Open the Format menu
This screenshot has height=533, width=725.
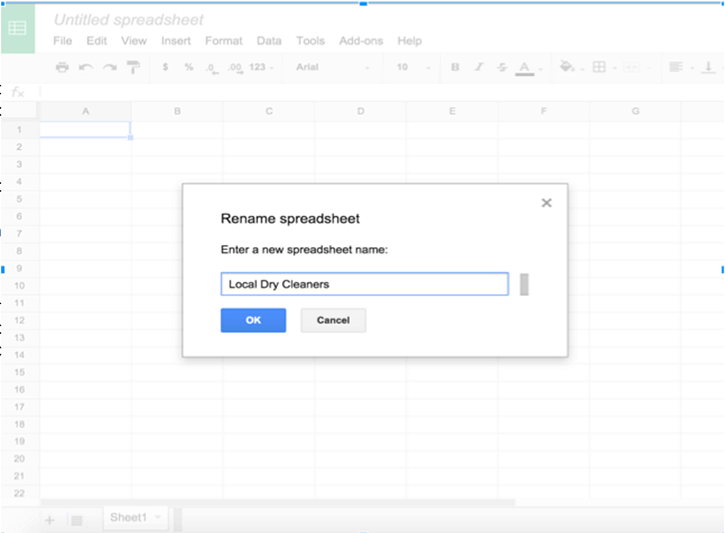224,41
